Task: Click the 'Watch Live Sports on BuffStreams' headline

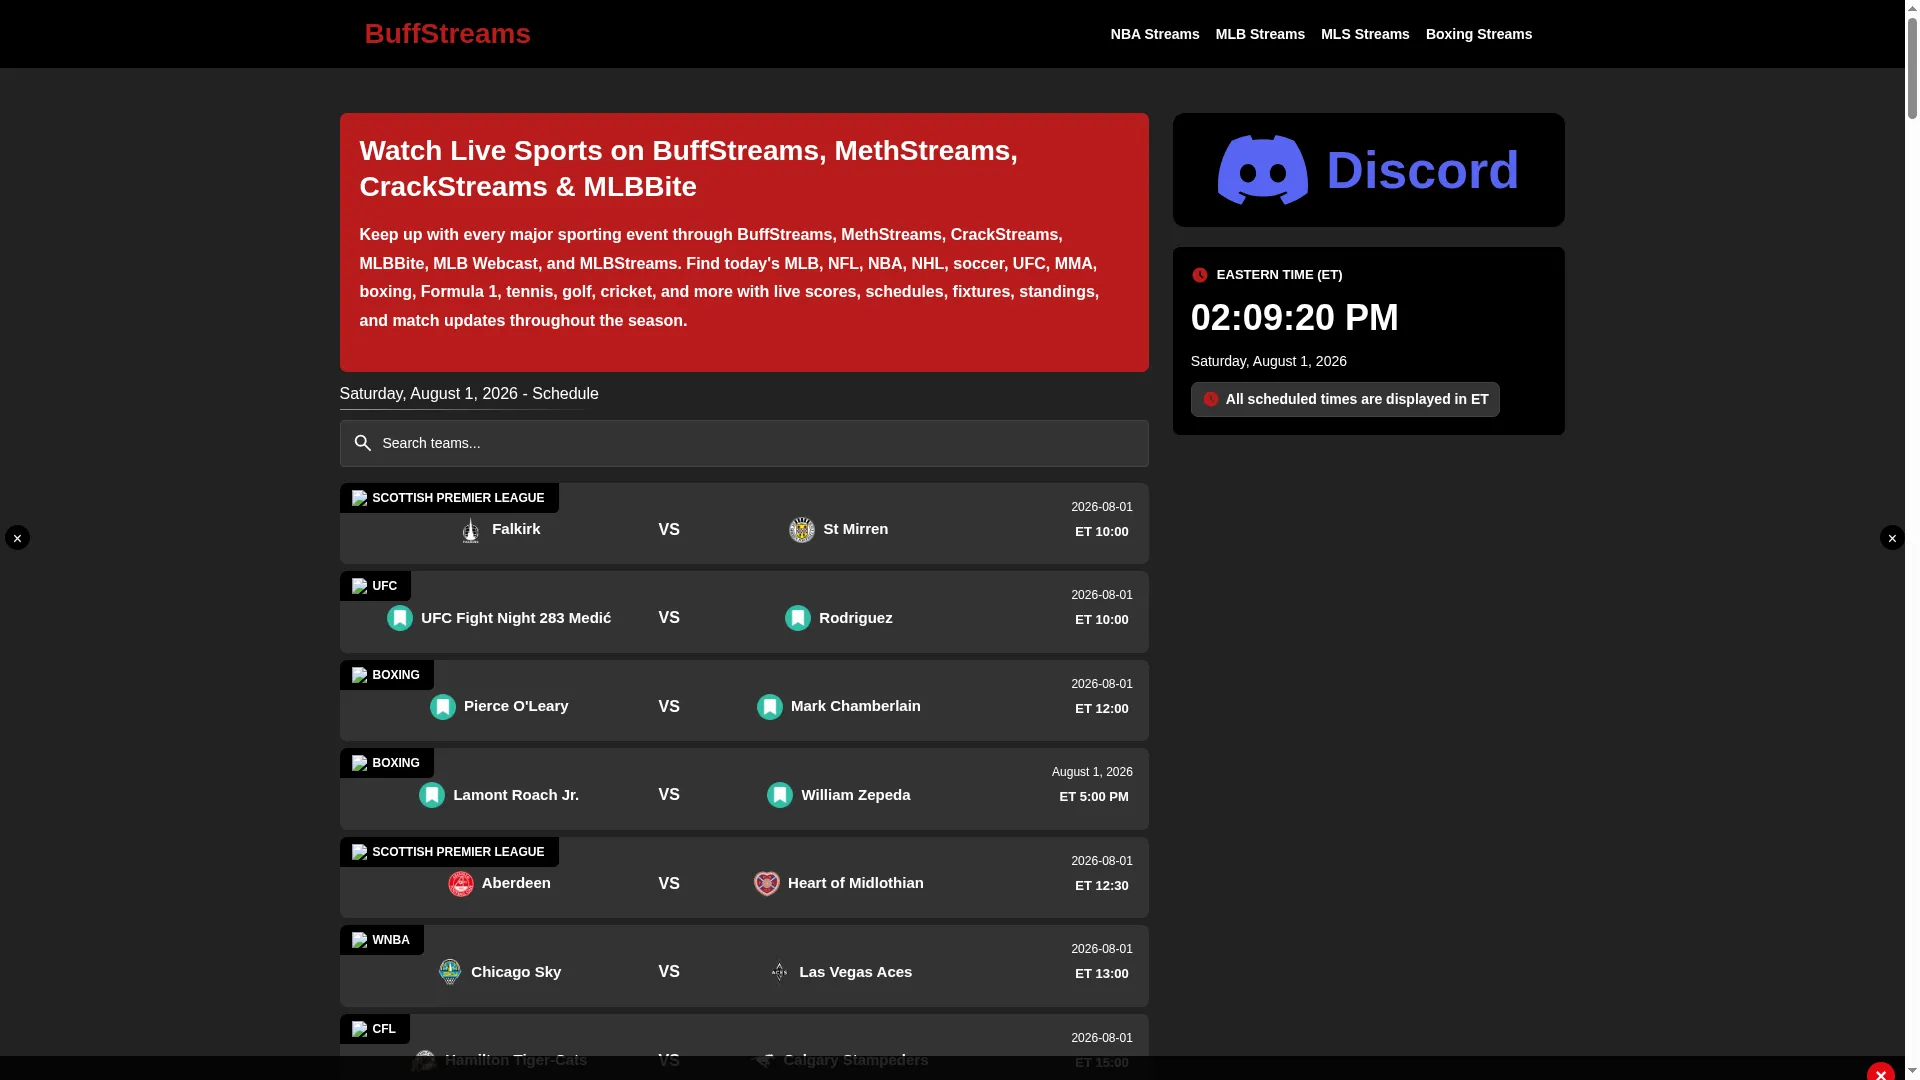Action: click(689, 169)
